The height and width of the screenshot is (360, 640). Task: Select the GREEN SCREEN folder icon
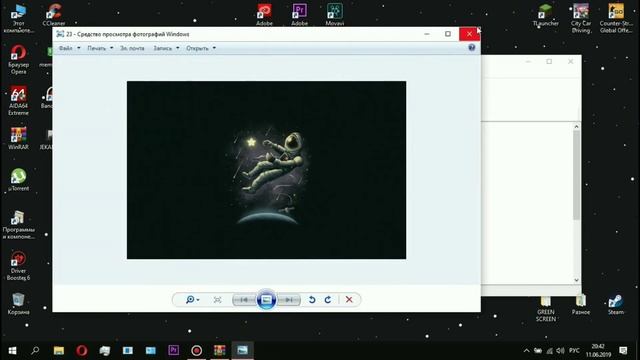[x=546, y=309]
